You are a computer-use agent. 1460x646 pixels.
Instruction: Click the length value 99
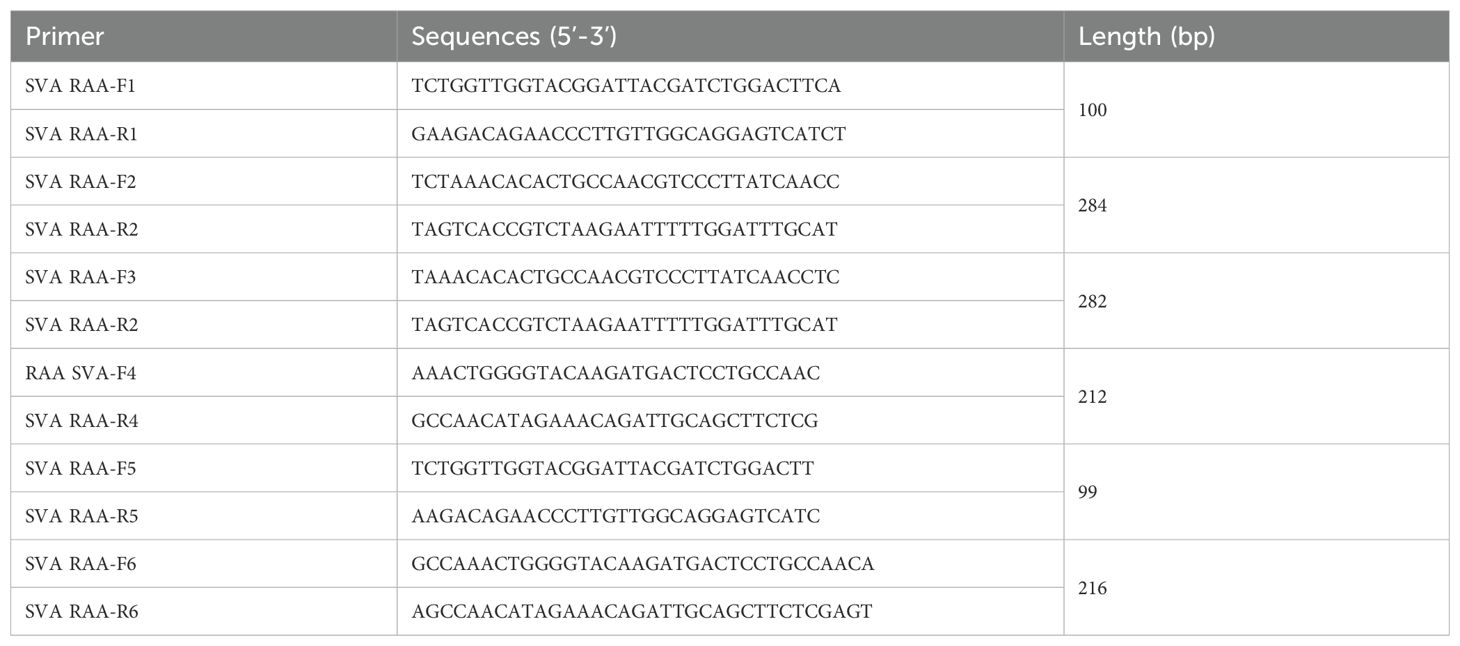1088,493
